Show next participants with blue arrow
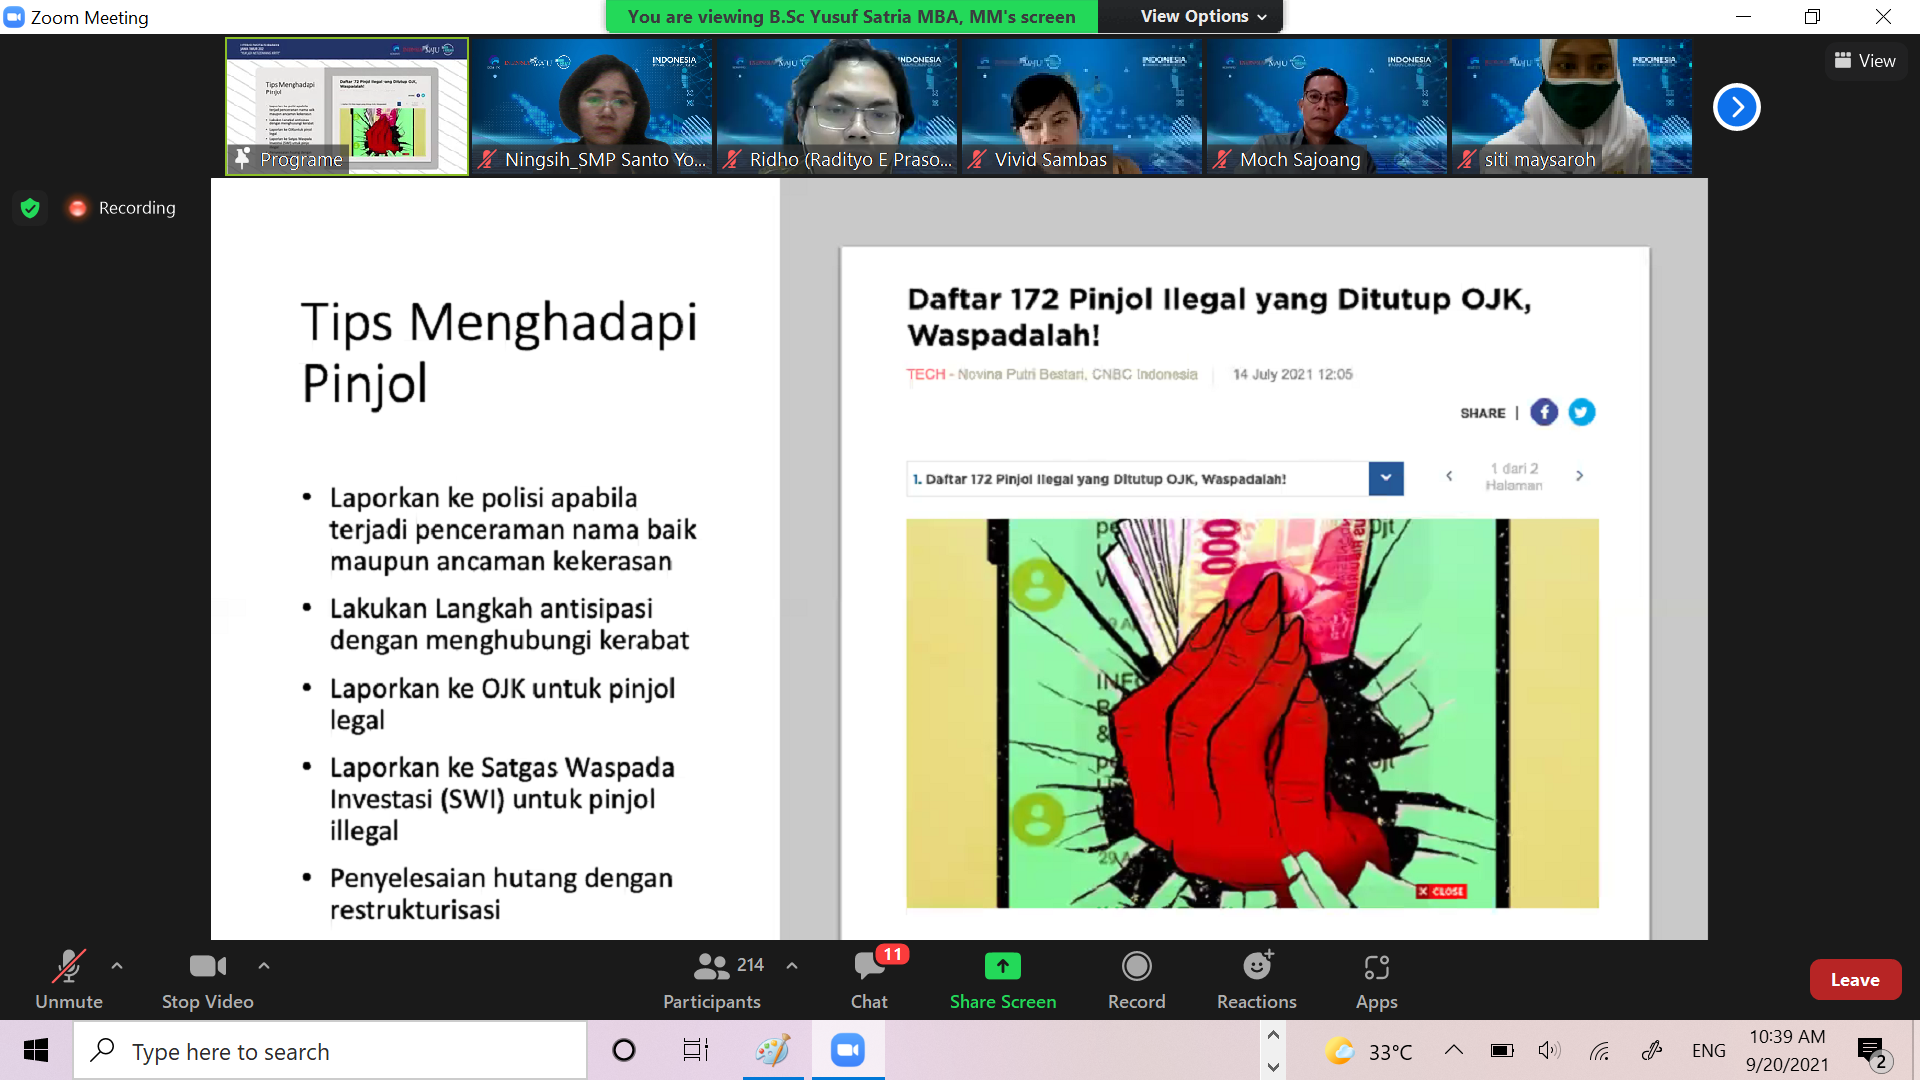This screenshot has height=1080, width=1920. point(1737,107)
